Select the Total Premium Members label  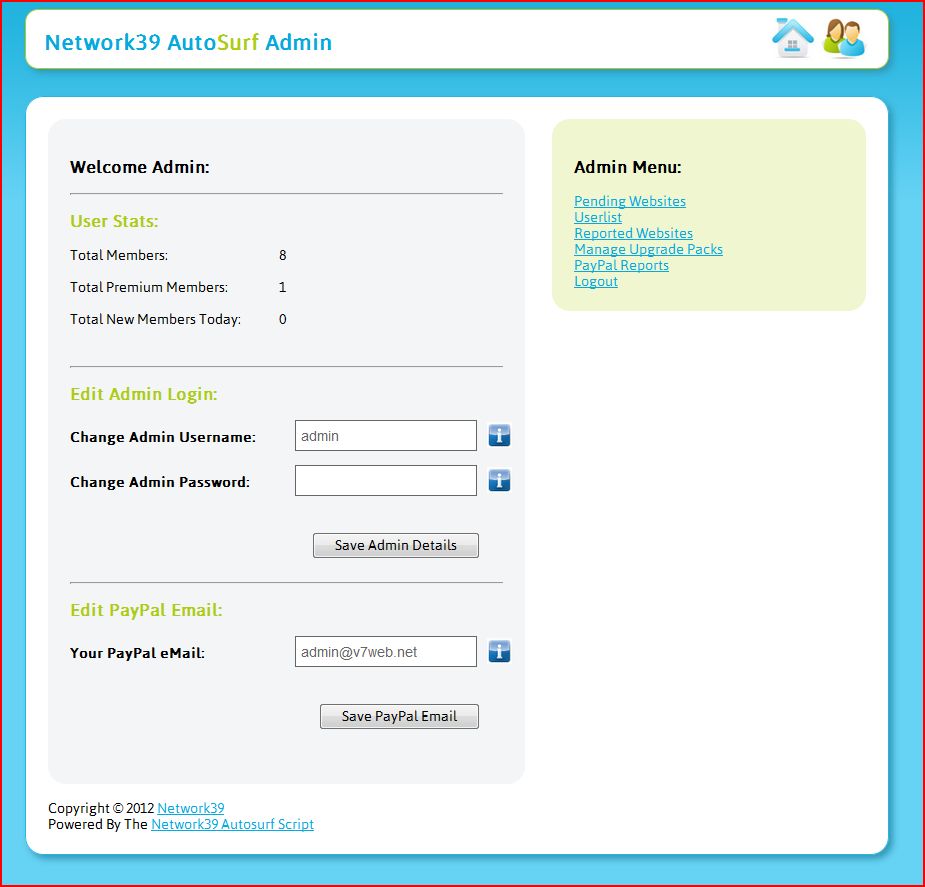pyautogui.click(x=149, y=287)
